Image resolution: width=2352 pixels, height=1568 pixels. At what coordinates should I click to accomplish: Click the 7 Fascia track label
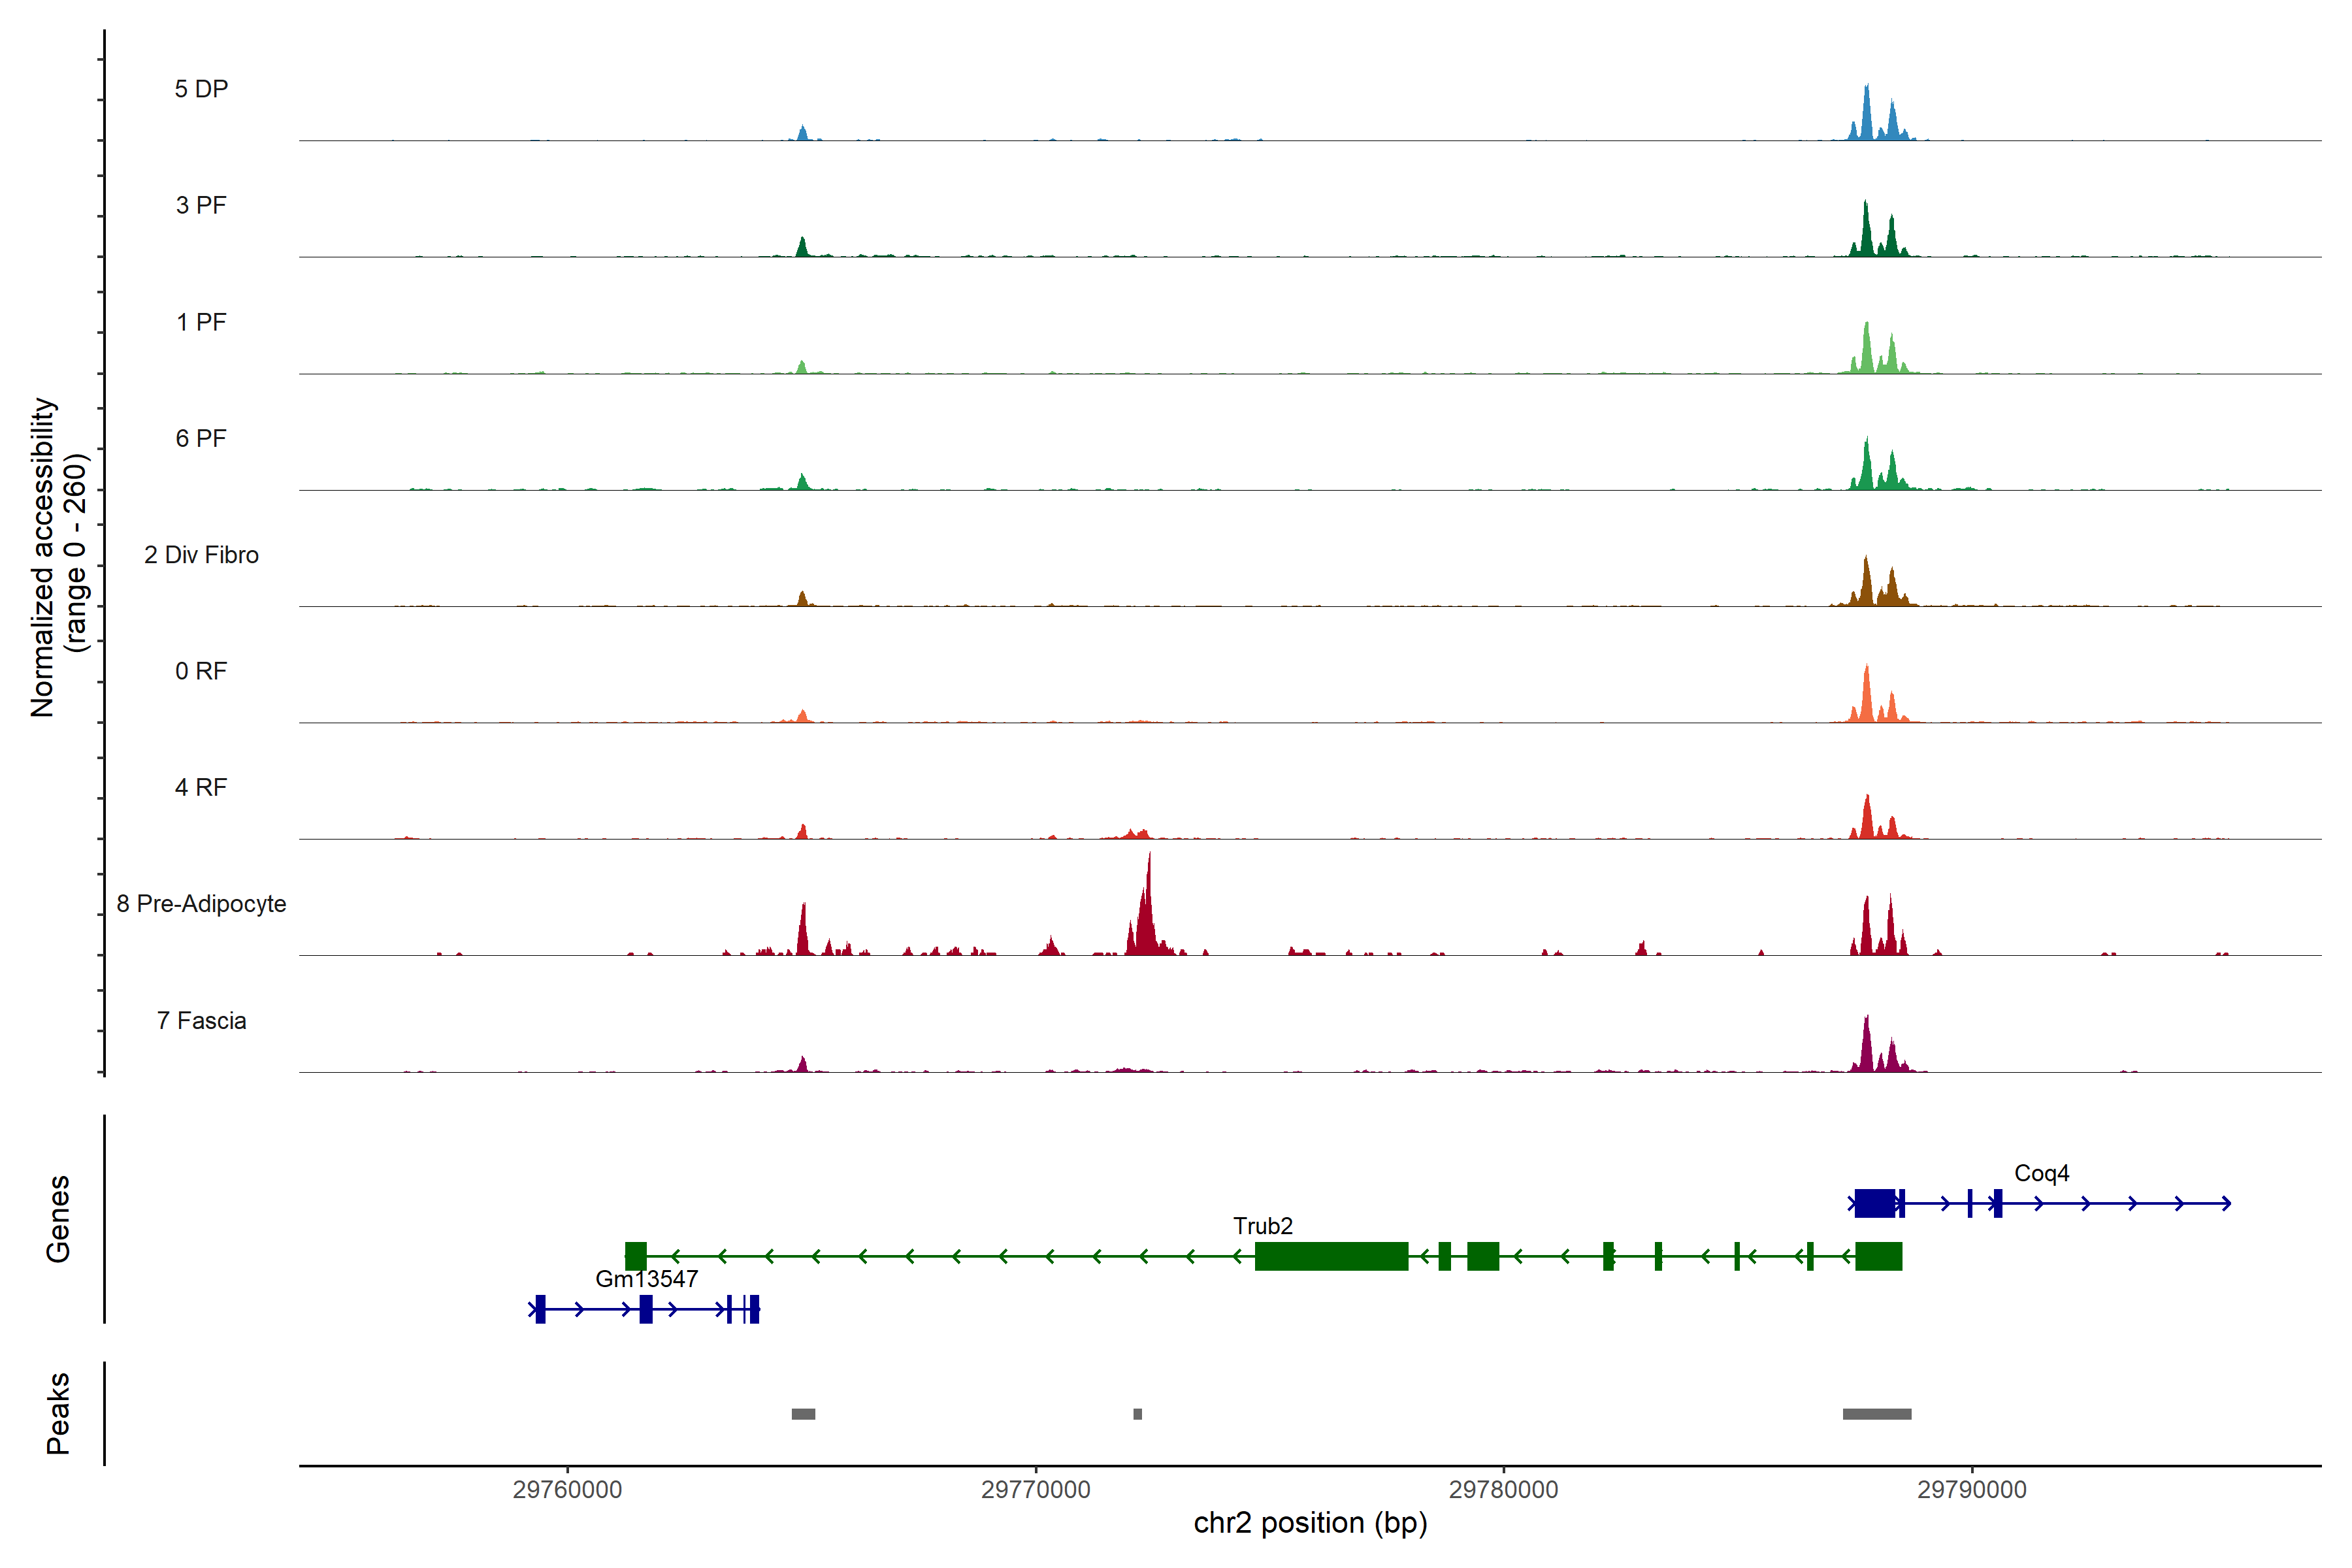coord(201,1021)
